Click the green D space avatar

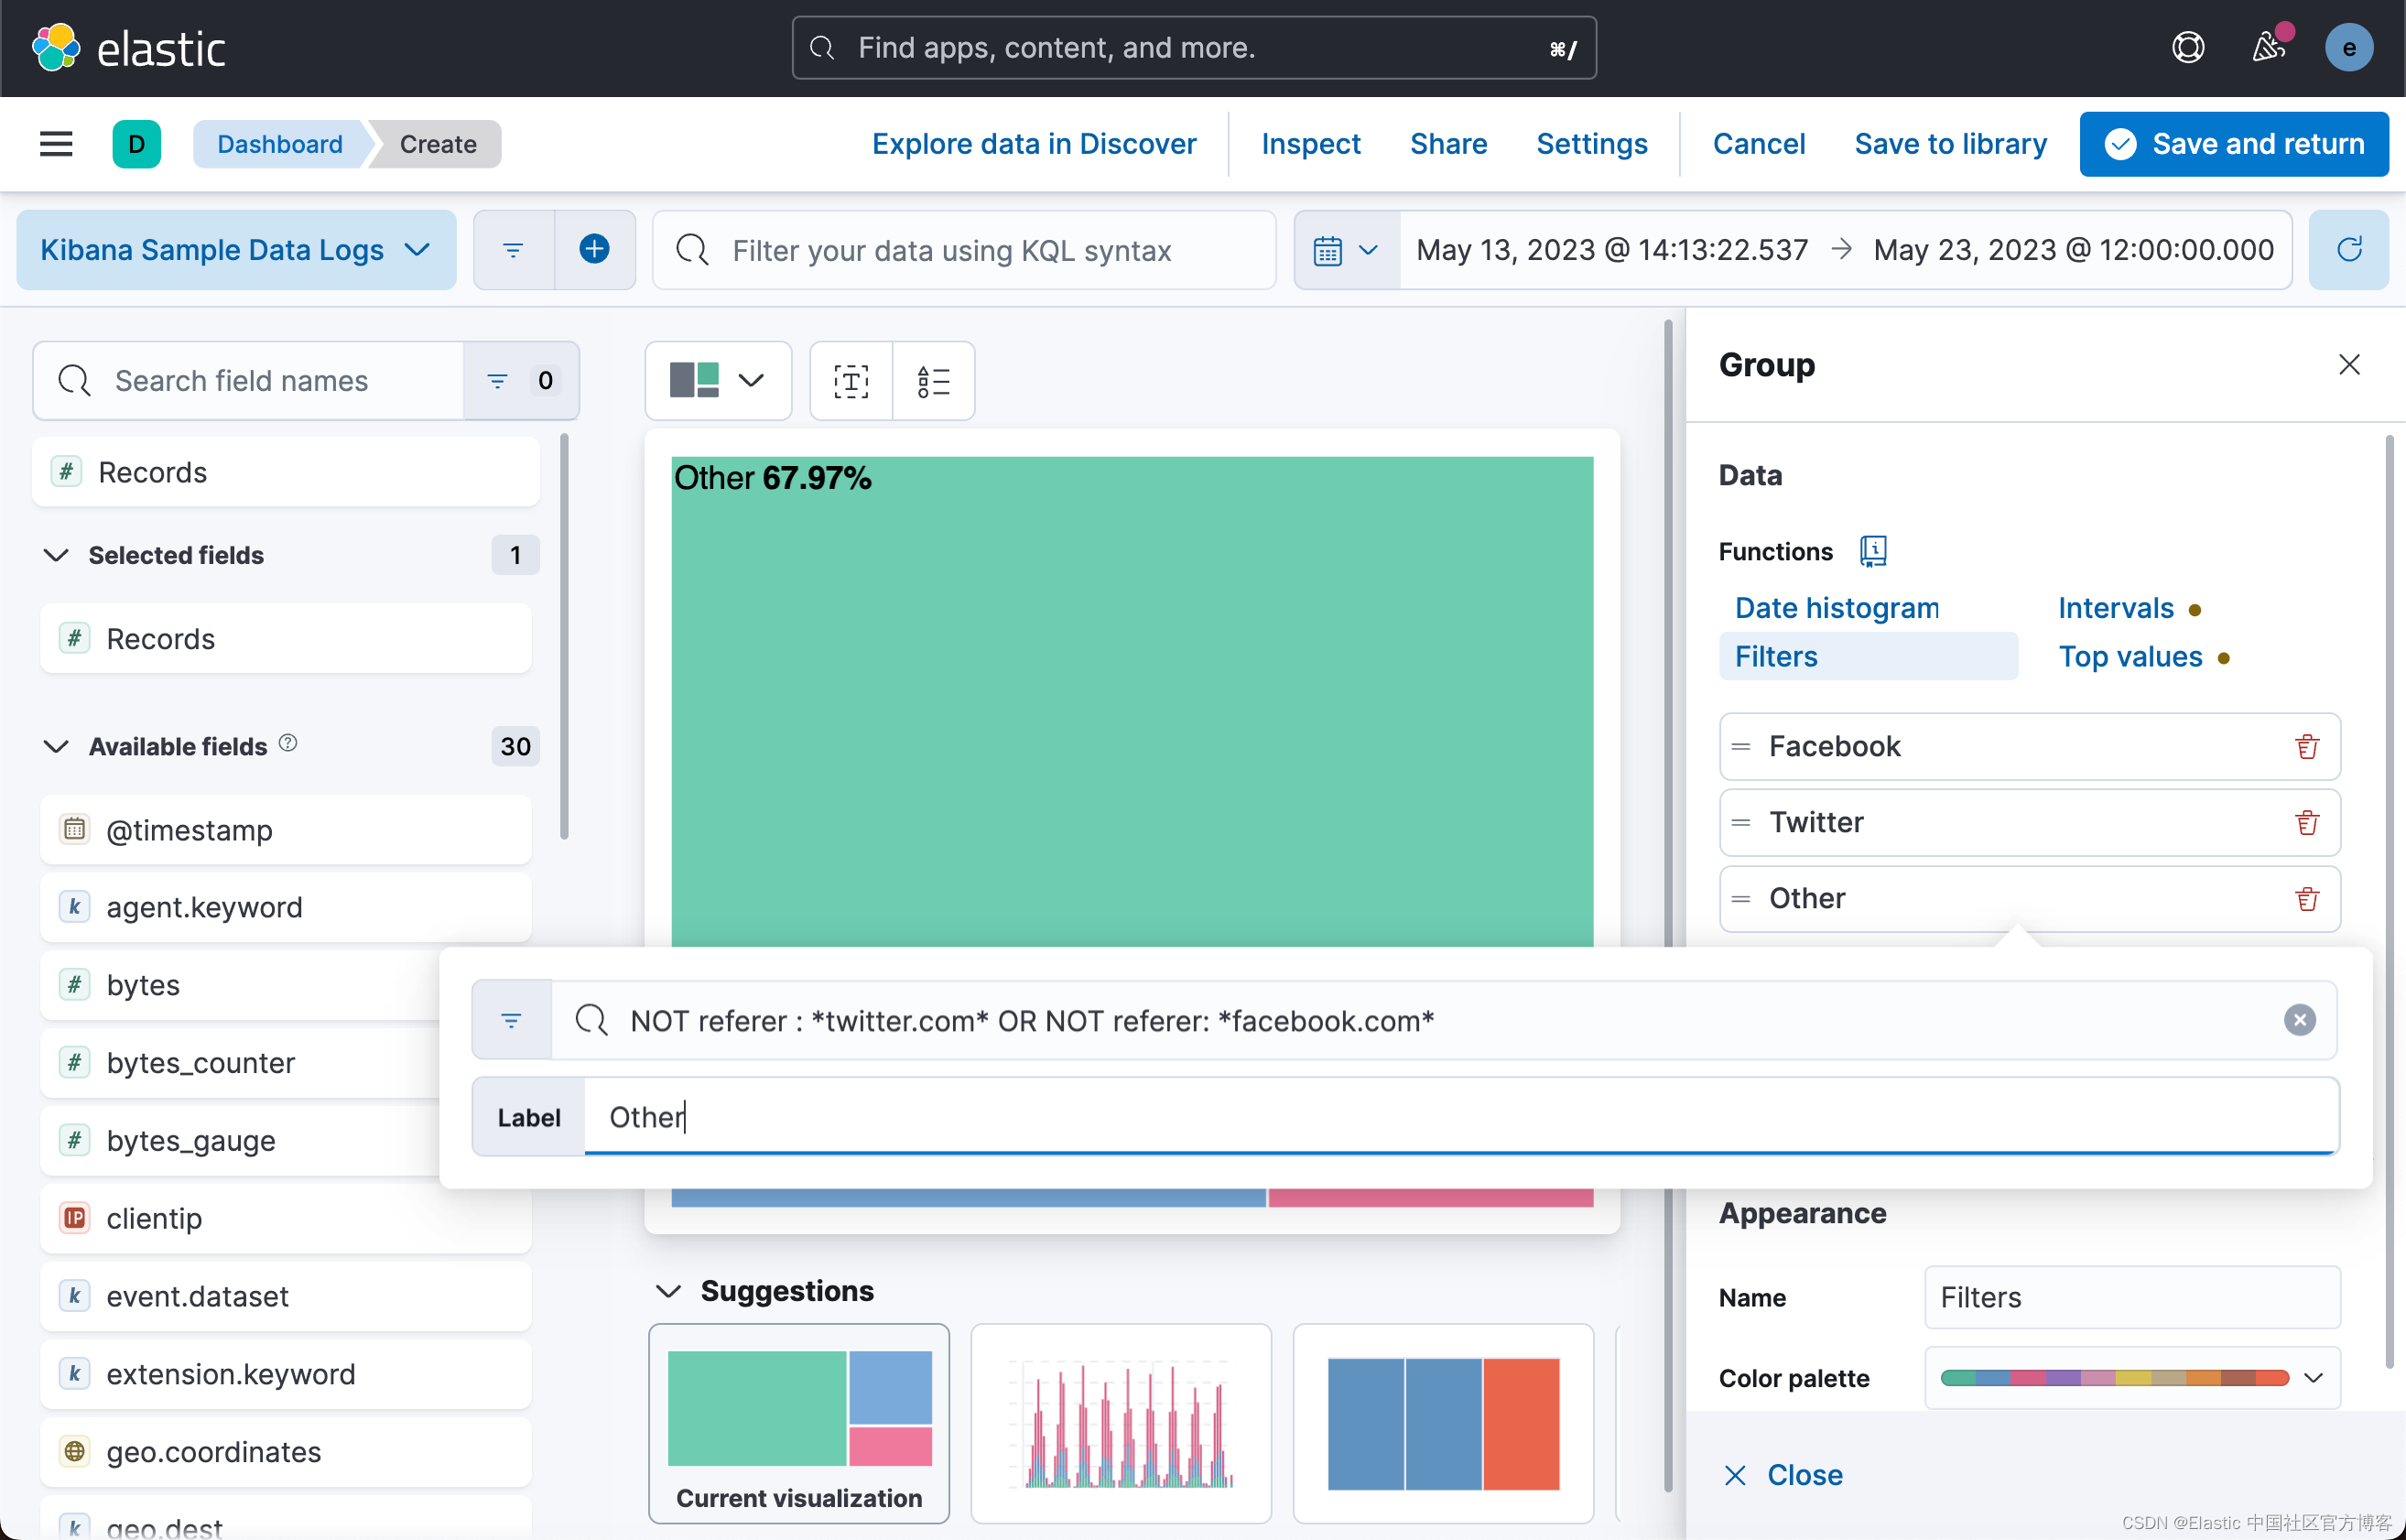click(137, 144)
